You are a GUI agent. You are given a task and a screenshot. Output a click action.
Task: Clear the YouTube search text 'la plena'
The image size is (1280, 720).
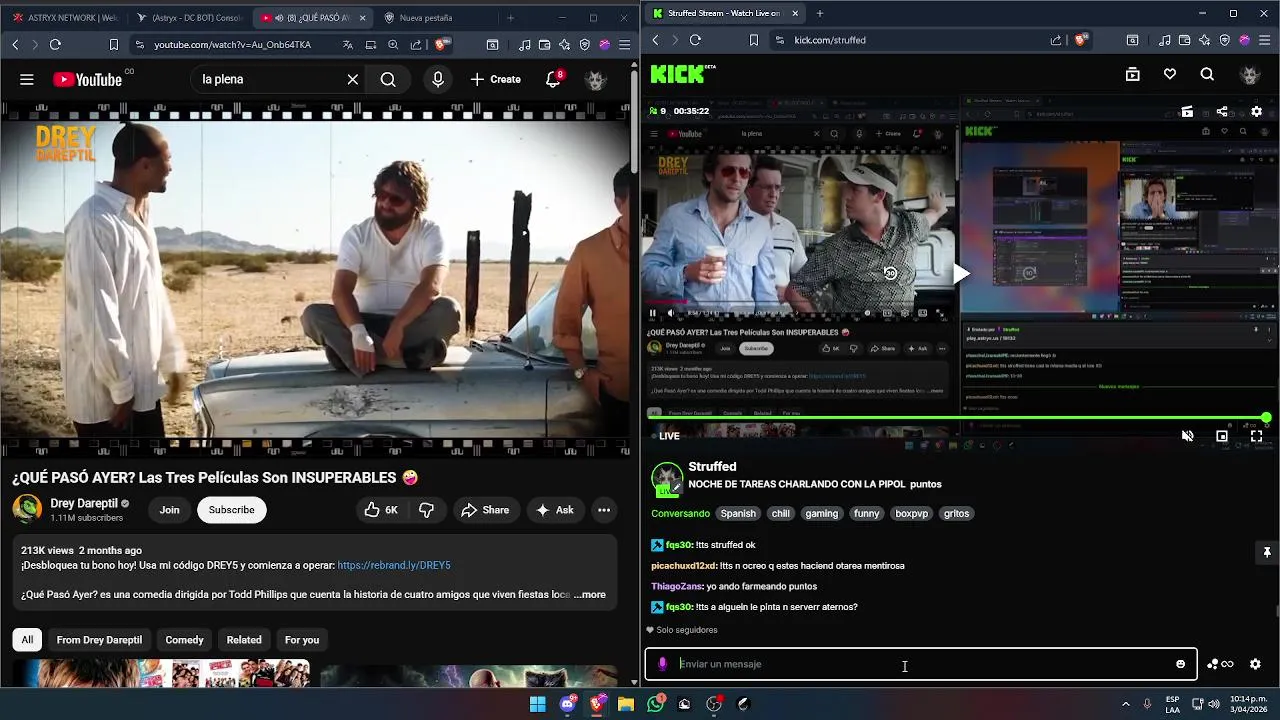[x=353, y=79]
